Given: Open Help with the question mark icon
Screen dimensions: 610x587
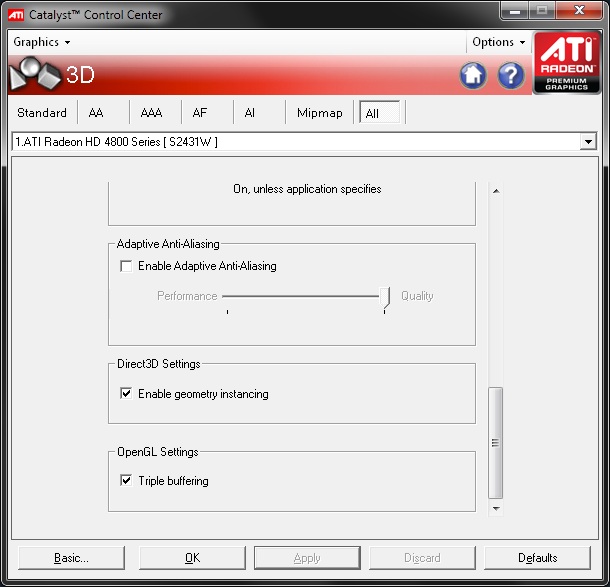Looking at the screenshot, I should (x=511, y=75).
